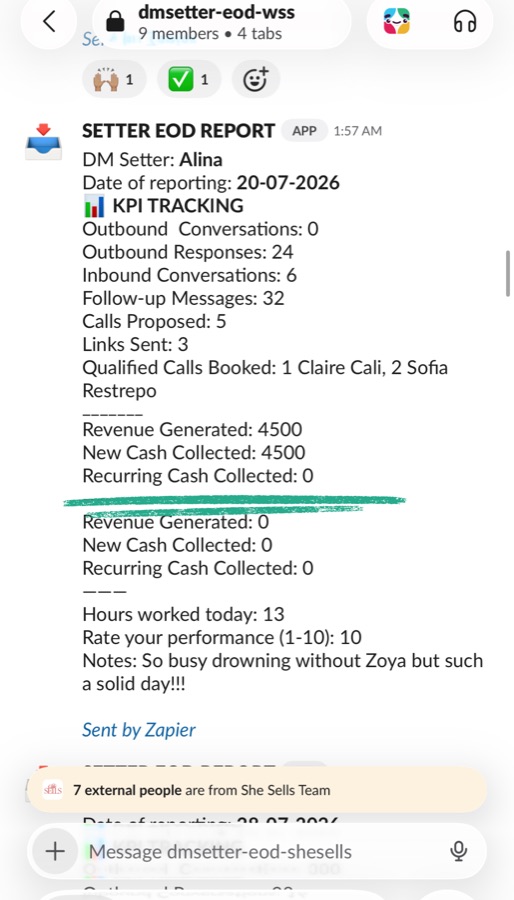Screen dimensions: 514x900
Task: Tap the lock icon beside channel name
Action: point(115,21)
